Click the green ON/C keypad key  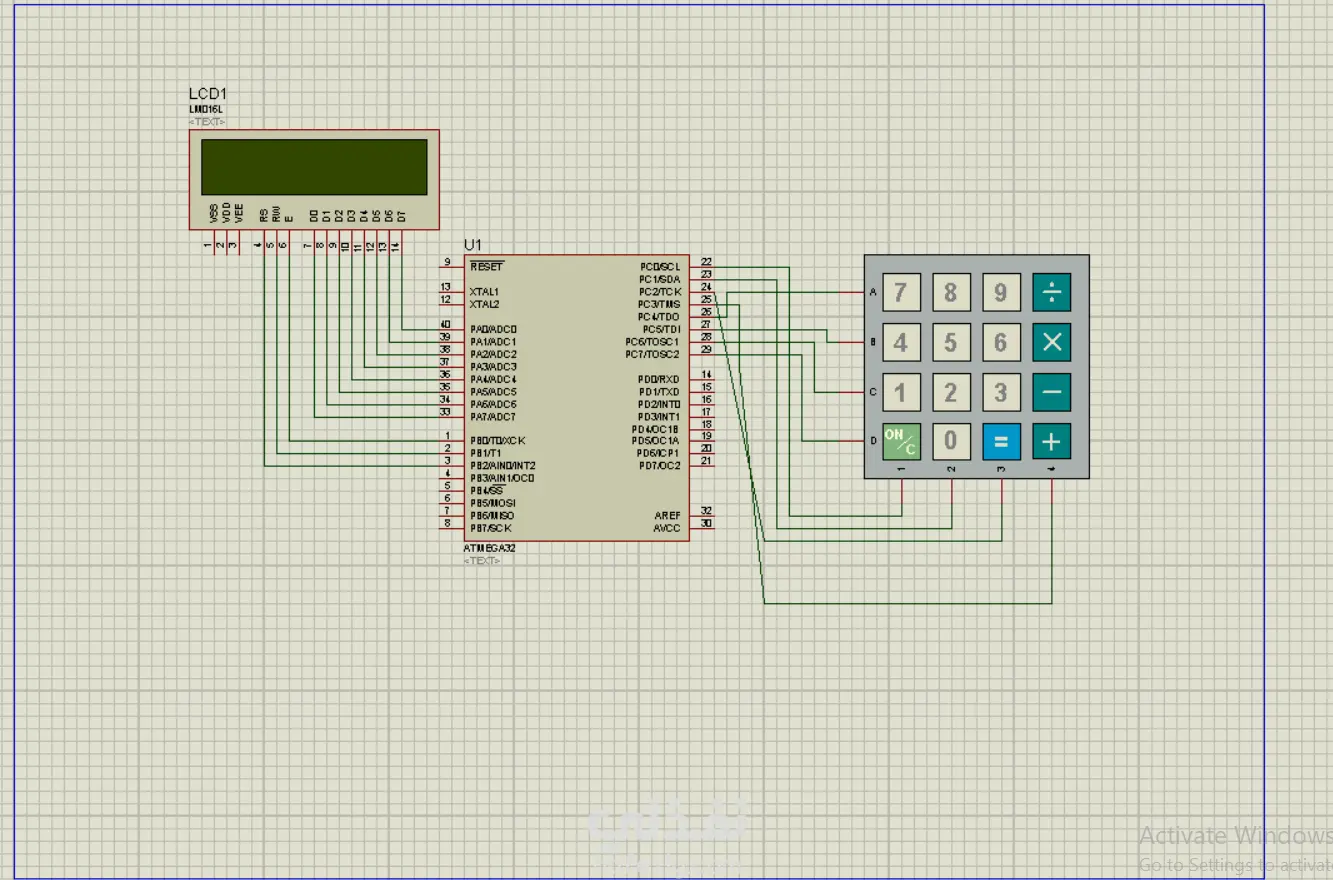(x=901, y=441)
